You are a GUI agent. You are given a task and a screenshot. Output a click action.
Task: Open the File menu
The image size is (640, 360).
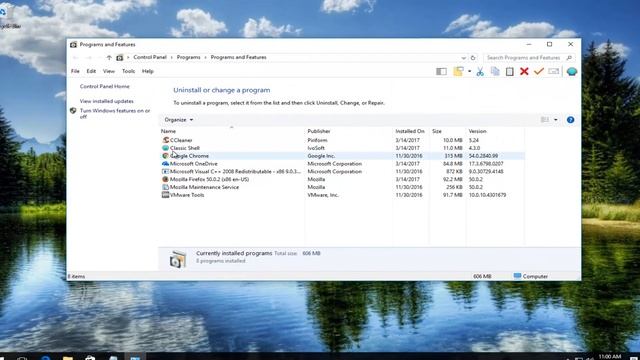click(x=75, y=71)
